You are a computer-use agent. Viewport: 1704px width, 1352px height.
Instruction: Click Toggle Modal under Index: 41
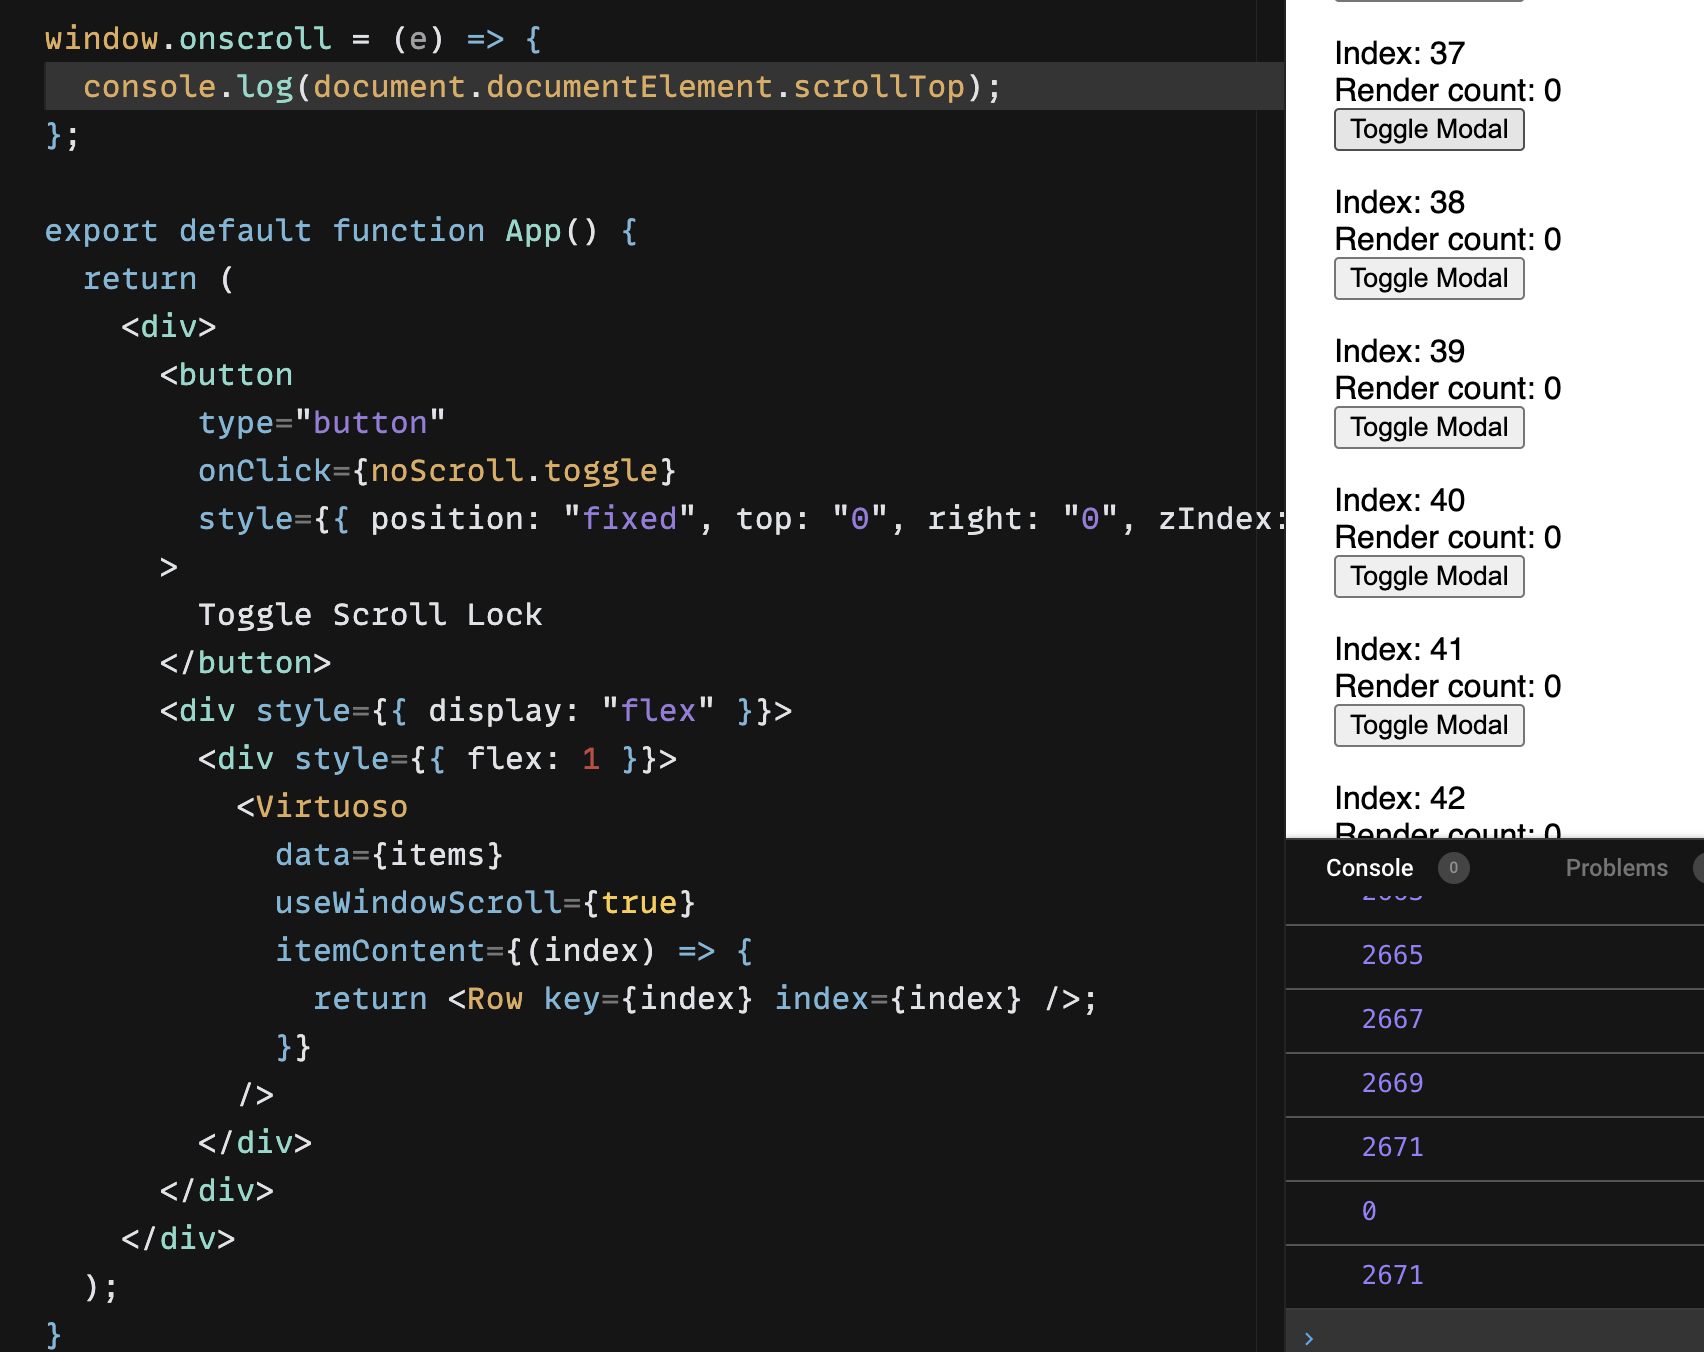(1428, 725)
